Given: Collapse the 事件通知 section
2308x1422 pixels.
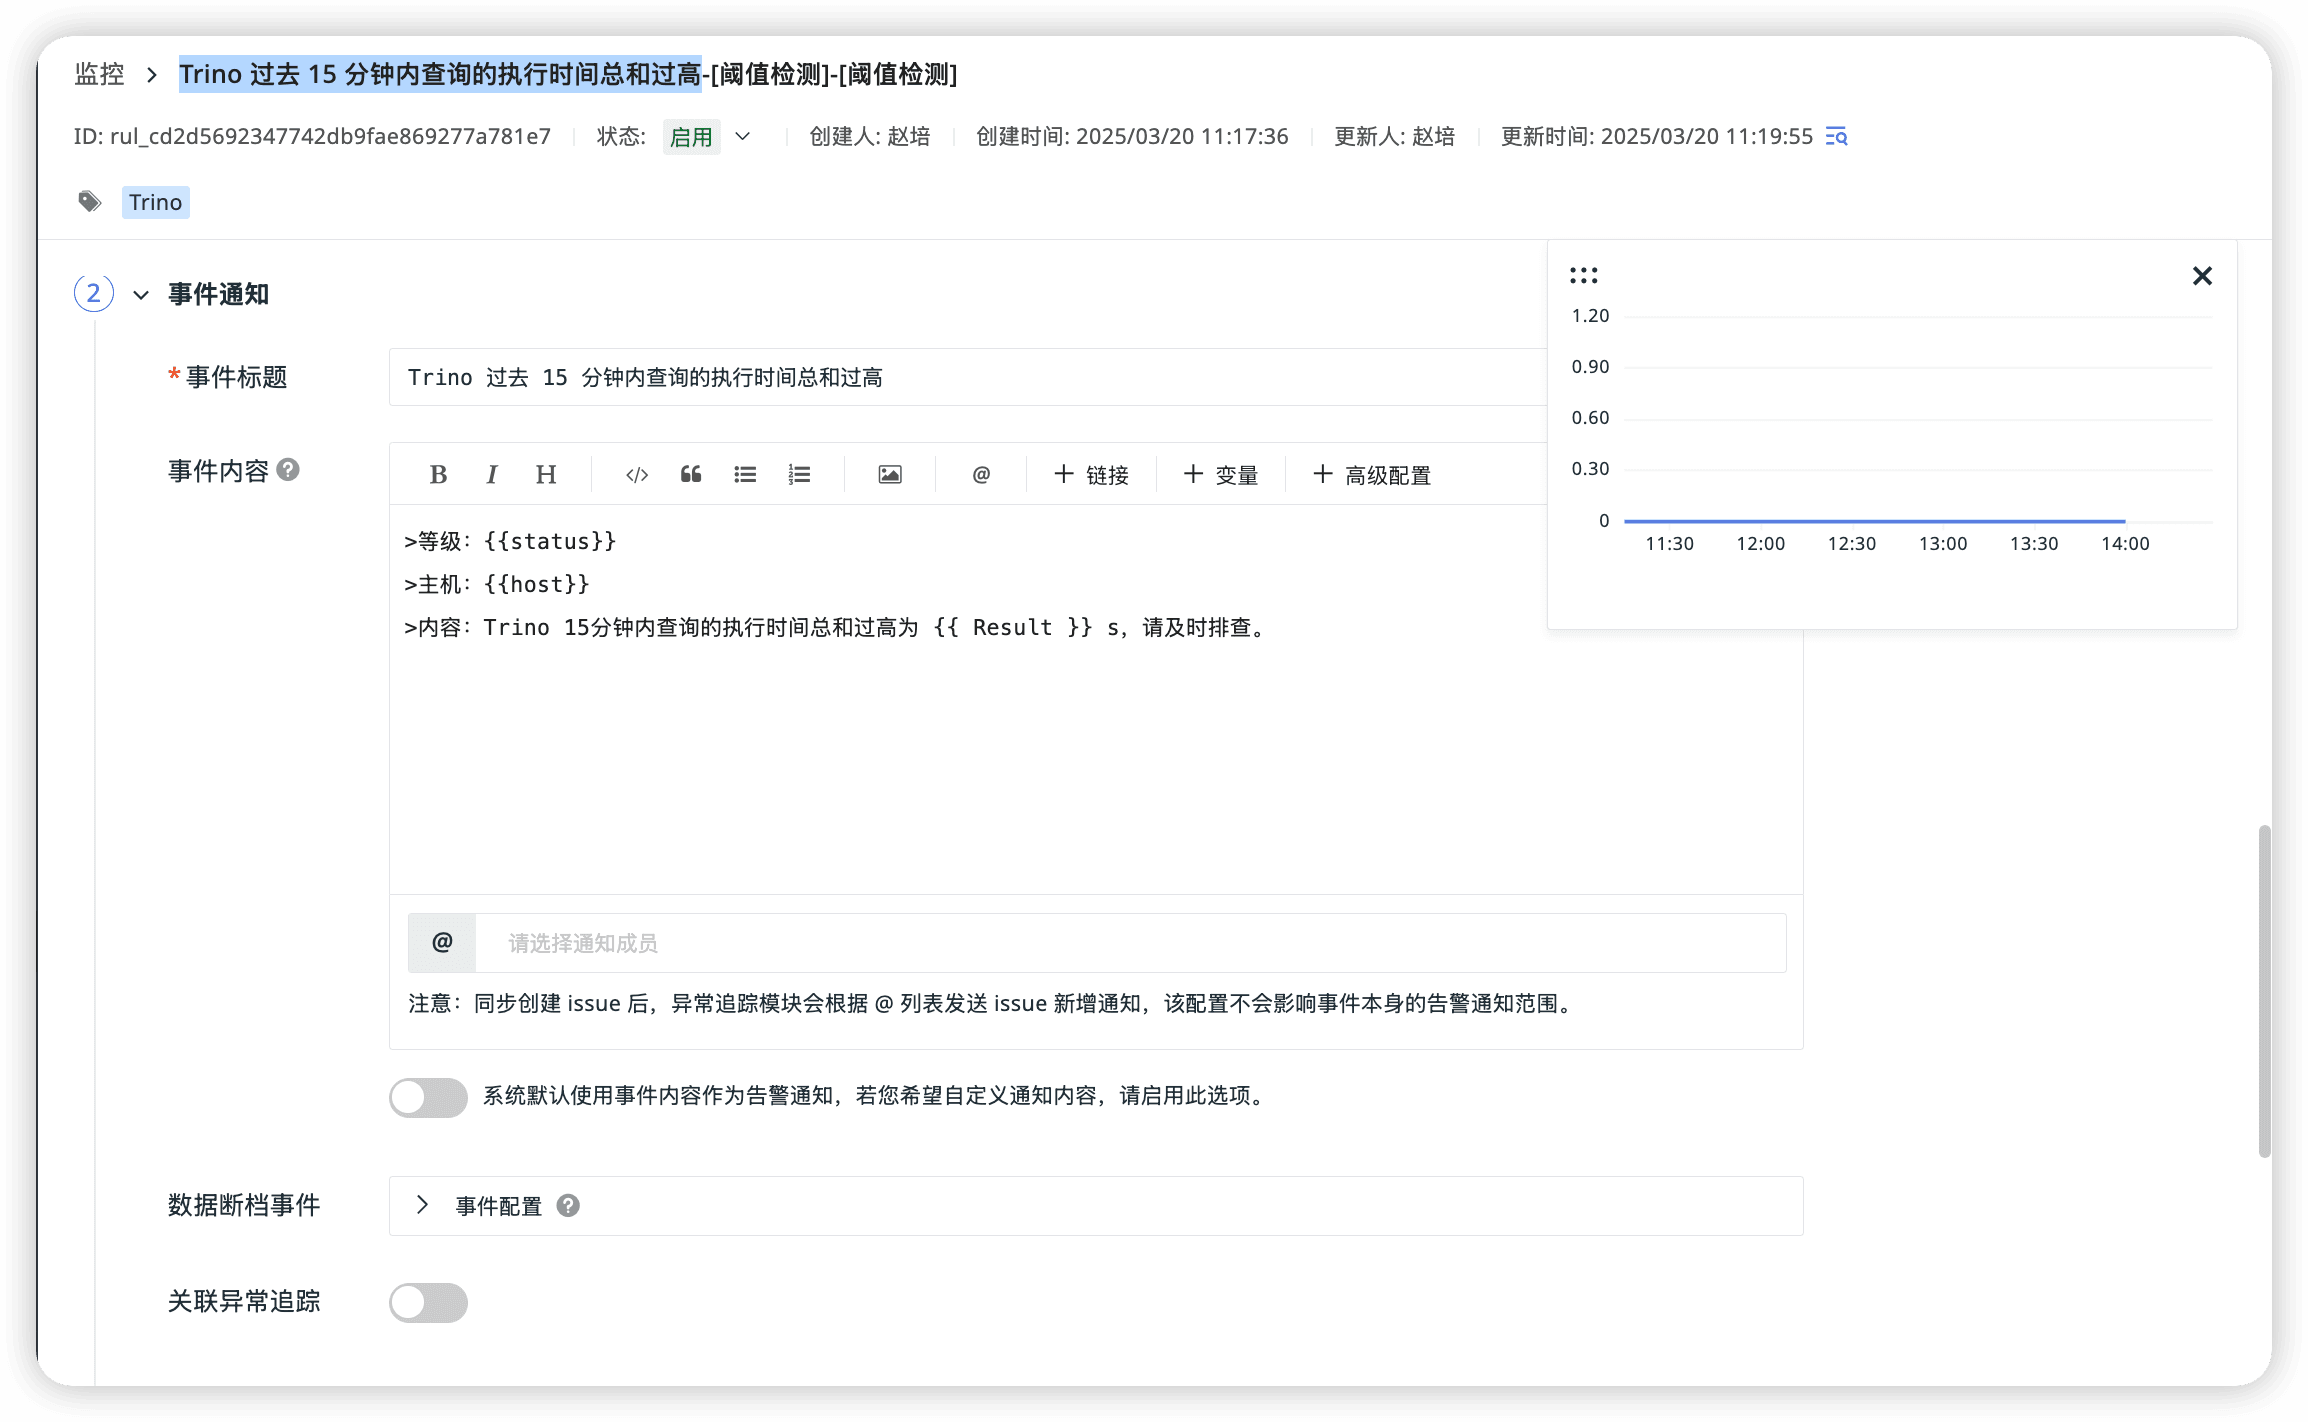Looking at the screenshot, I should (x=141, y=295).
